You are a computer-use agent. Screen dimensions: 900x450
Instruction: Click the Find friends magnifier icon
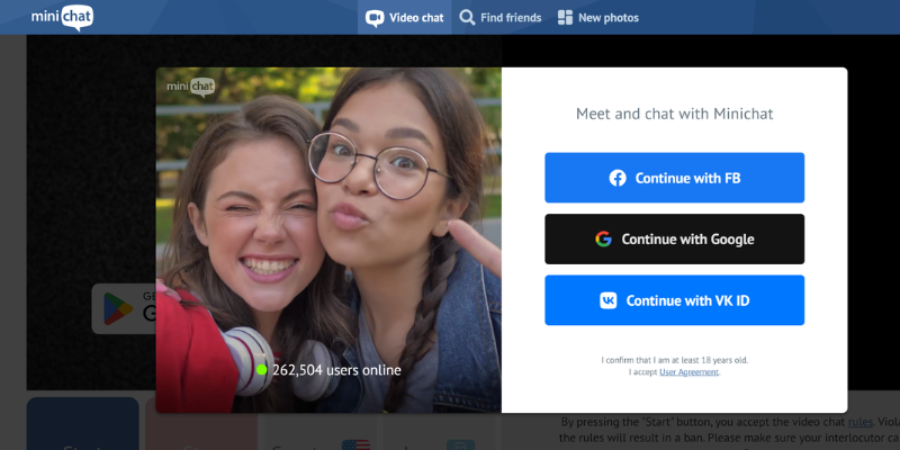click(467, 18)
